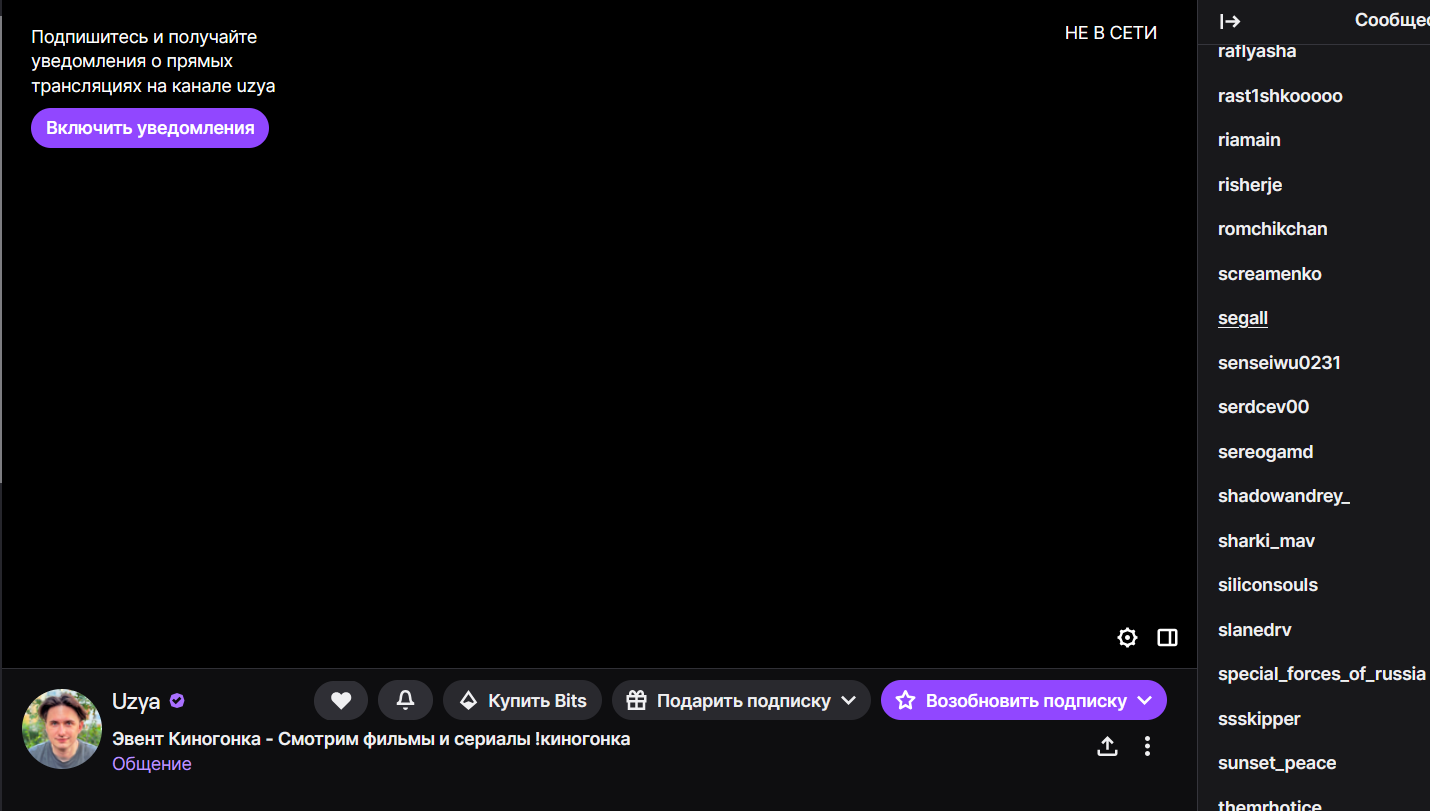Click the verified badge next to Uzya

[177, 701]
